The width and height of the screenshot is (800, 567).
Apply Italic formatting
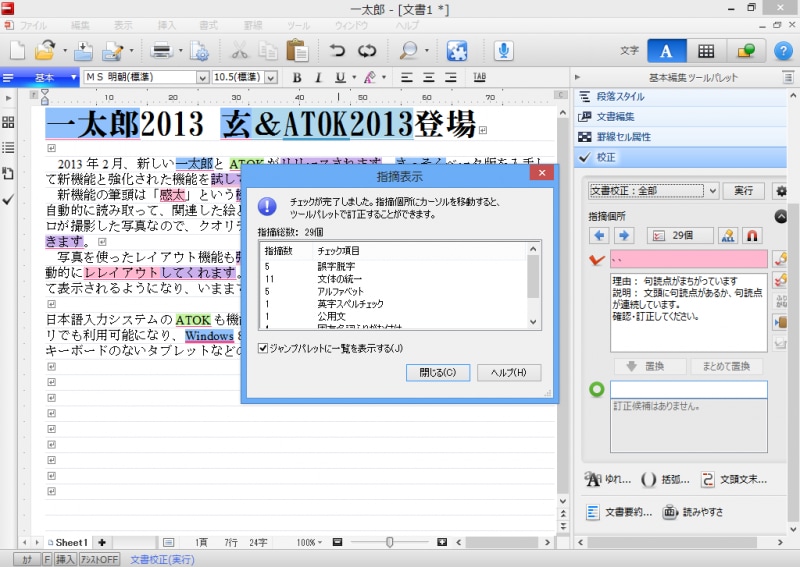(318, 78)
